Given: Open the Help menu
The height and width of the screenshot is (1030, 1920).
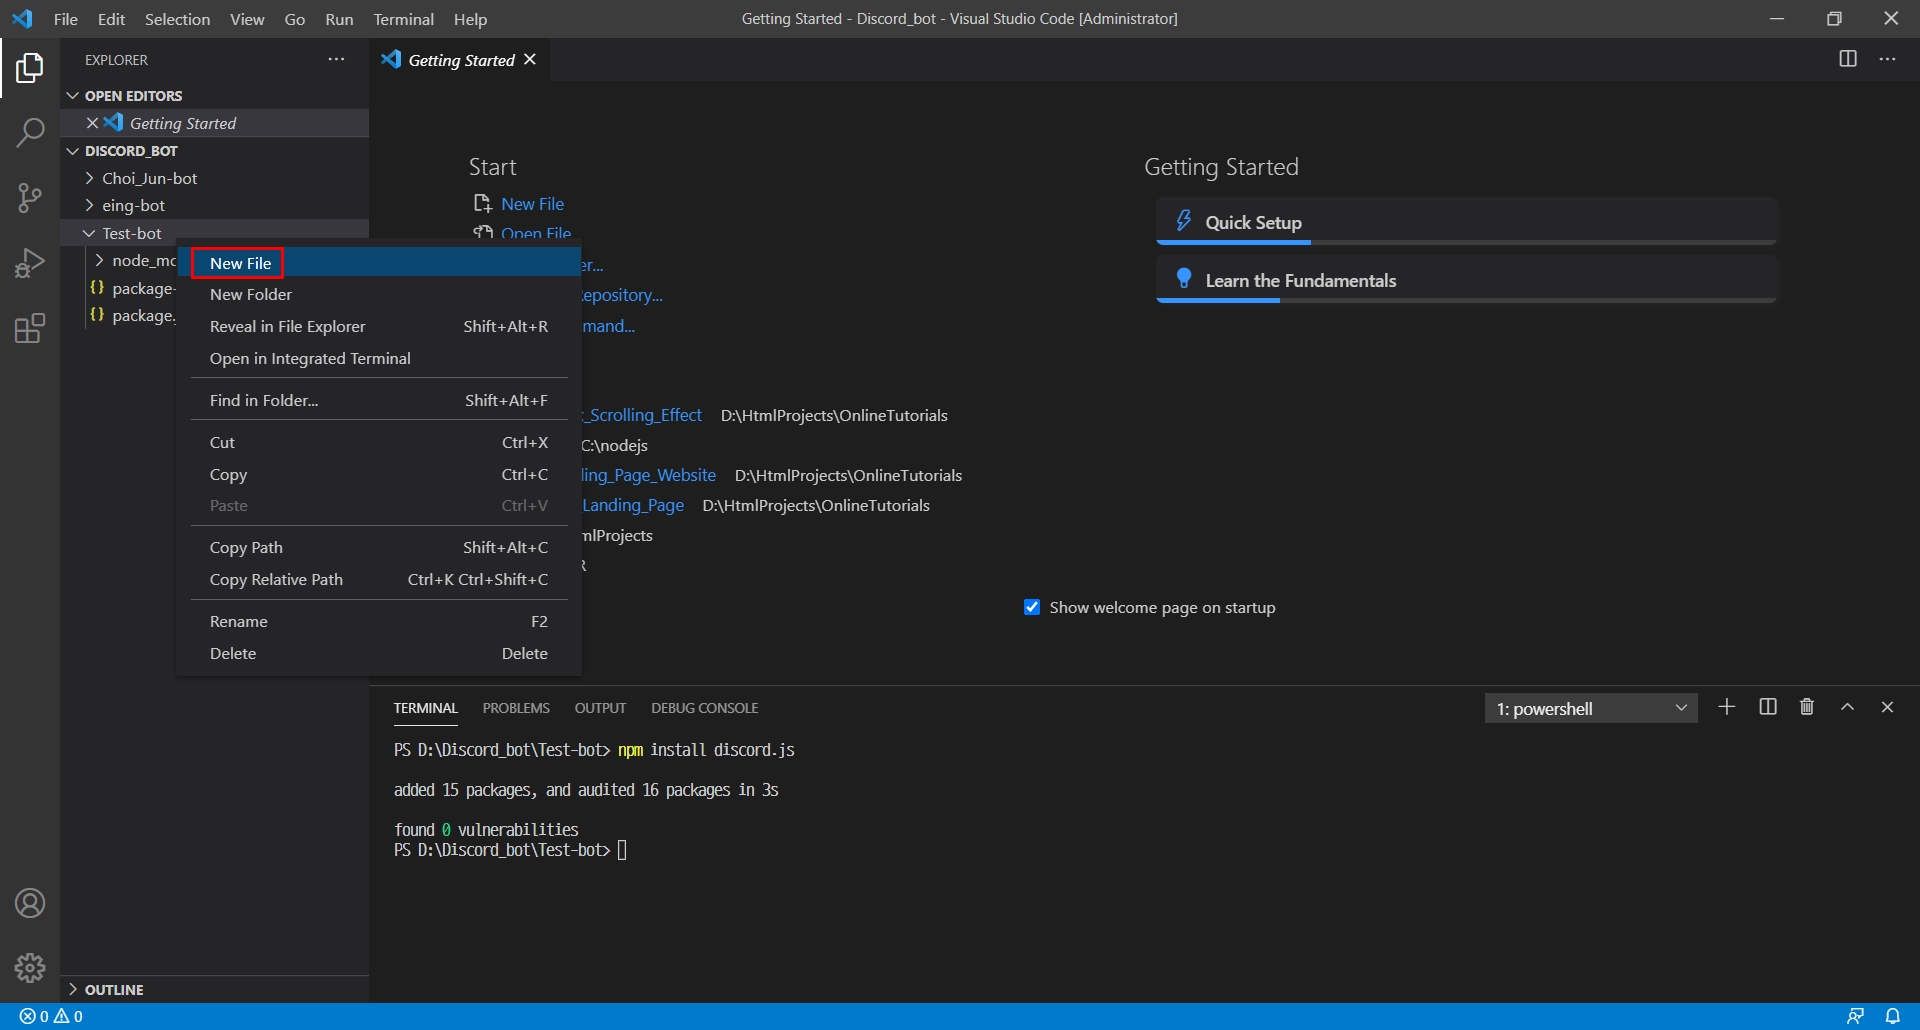Looking at the screenshot, I should 470,19.
